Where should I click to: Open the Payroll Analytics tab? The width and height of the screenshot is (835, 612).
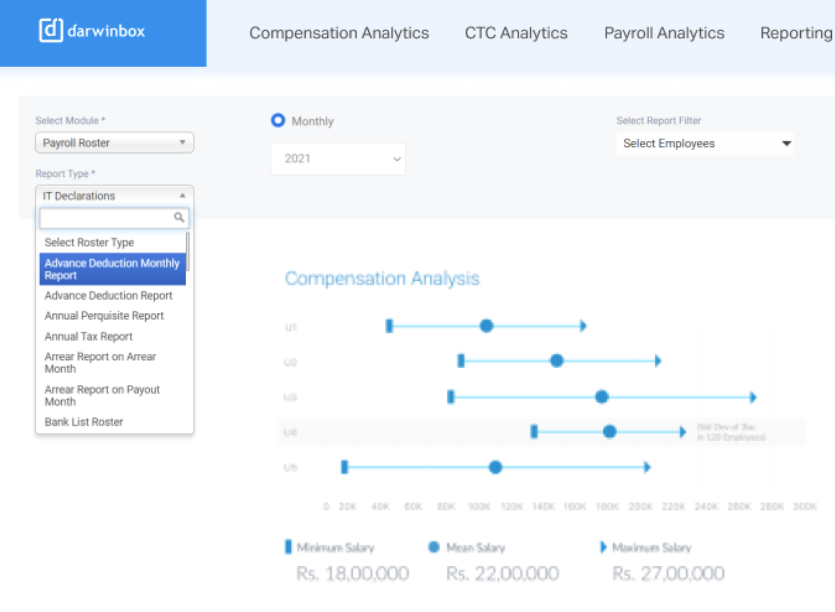pyautogui.click(x=663, y=33)
